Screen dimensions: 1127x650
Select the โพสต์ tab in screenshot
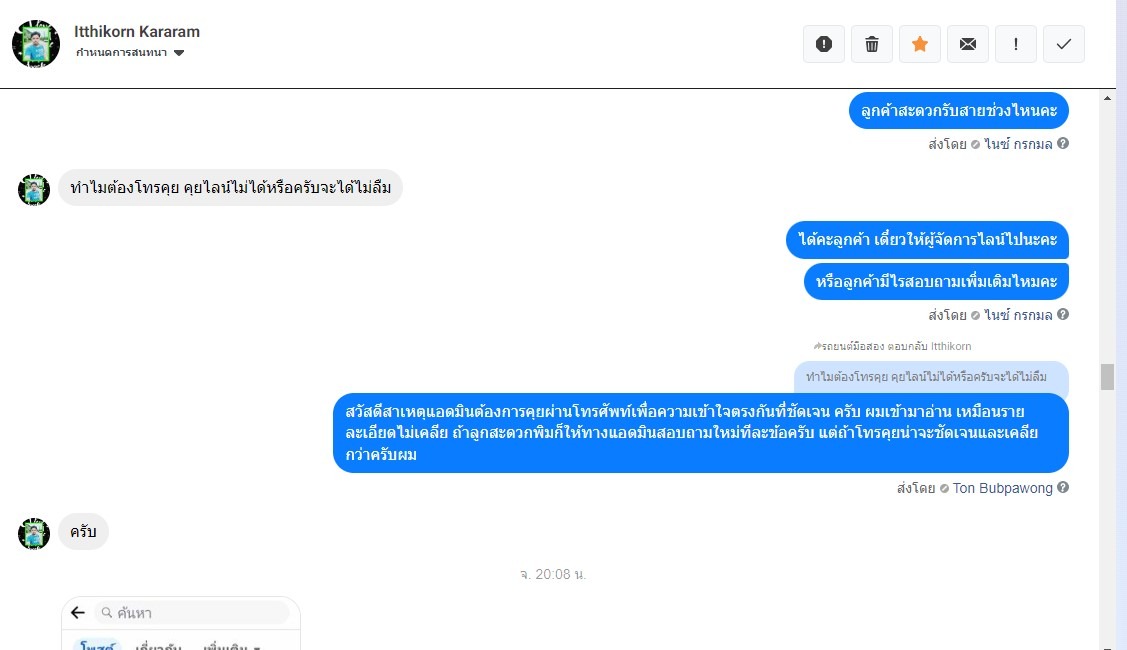click(96, 645)
